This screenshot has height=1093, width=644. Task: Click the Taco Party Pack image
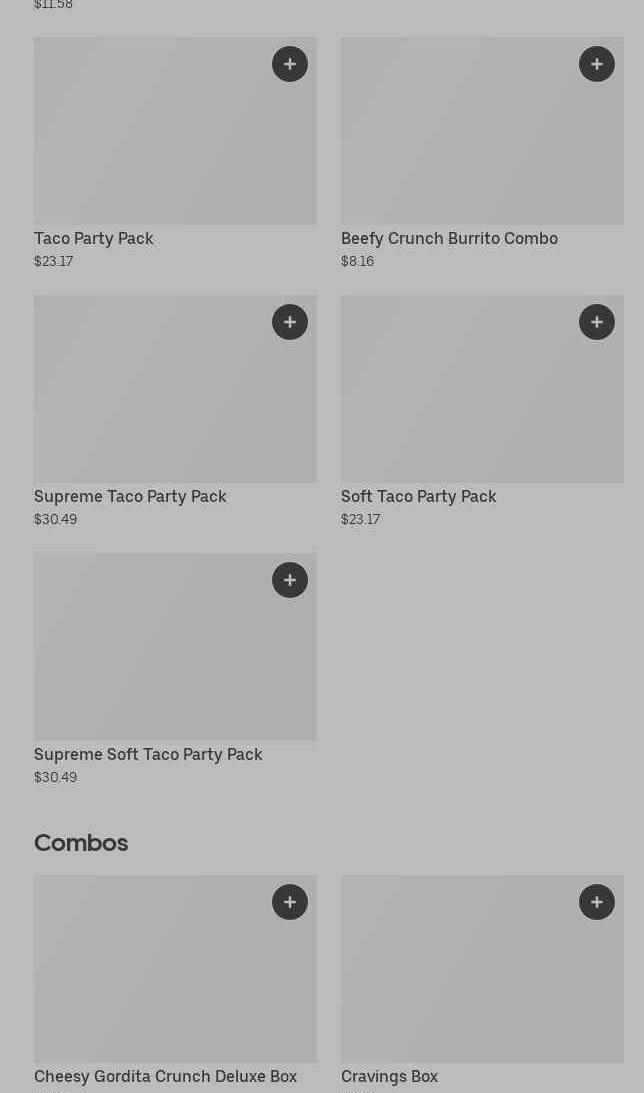(150, 140)
